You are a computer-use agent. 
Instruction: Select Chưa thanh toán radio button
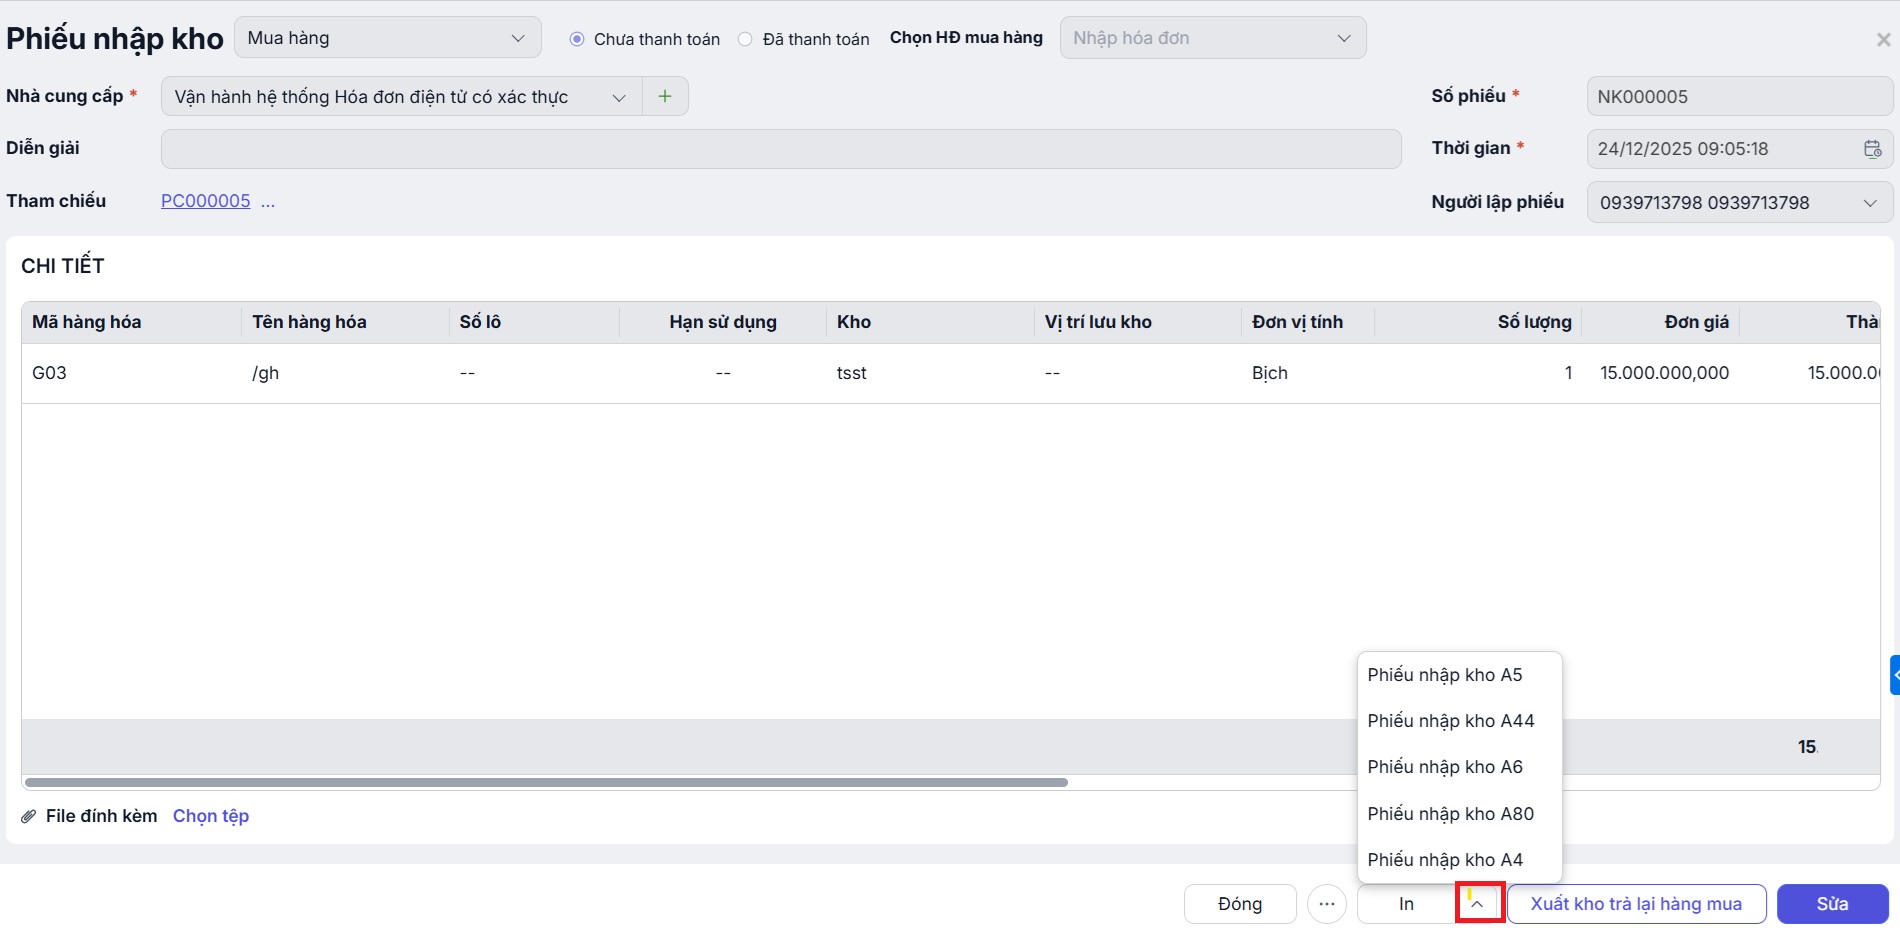(576, 39)
